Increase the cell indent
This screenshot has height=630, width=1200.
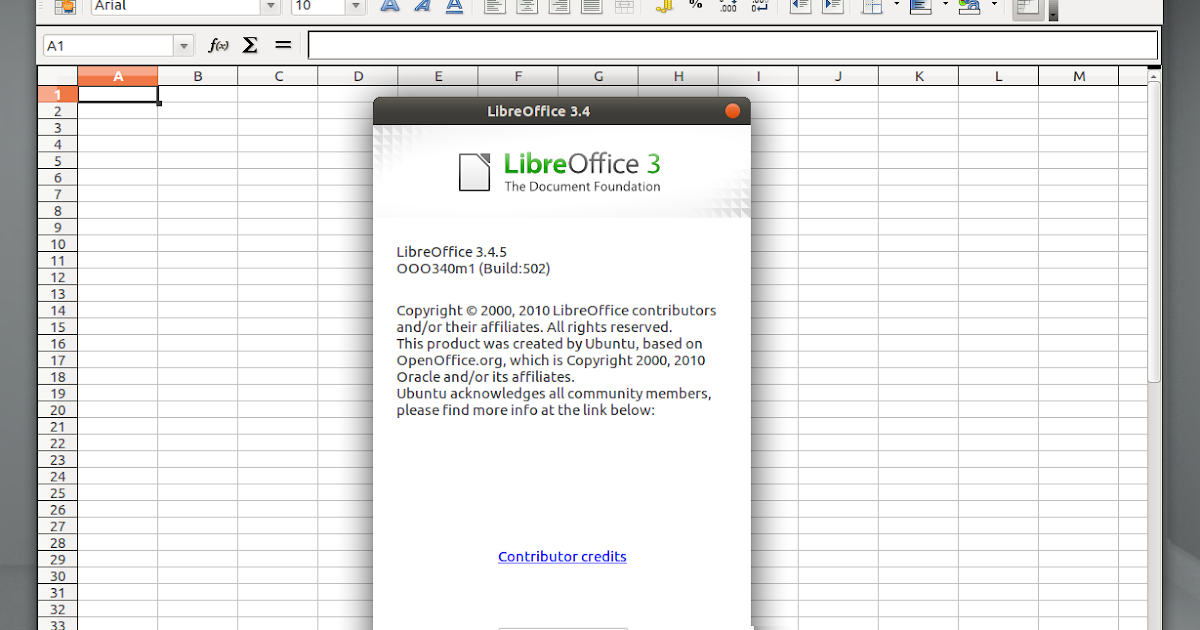pos(832,8)
